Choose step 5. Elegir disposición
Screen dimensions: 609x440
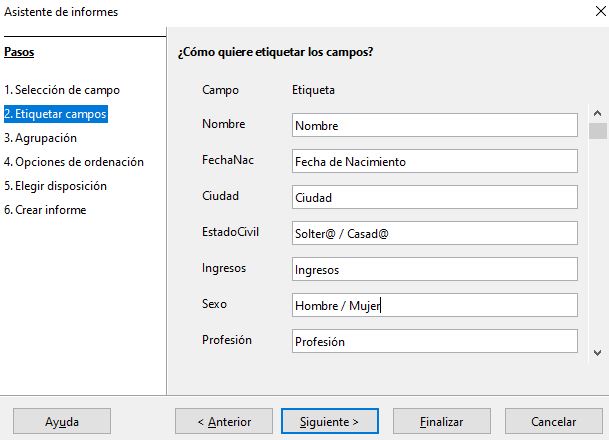[55, 186]
